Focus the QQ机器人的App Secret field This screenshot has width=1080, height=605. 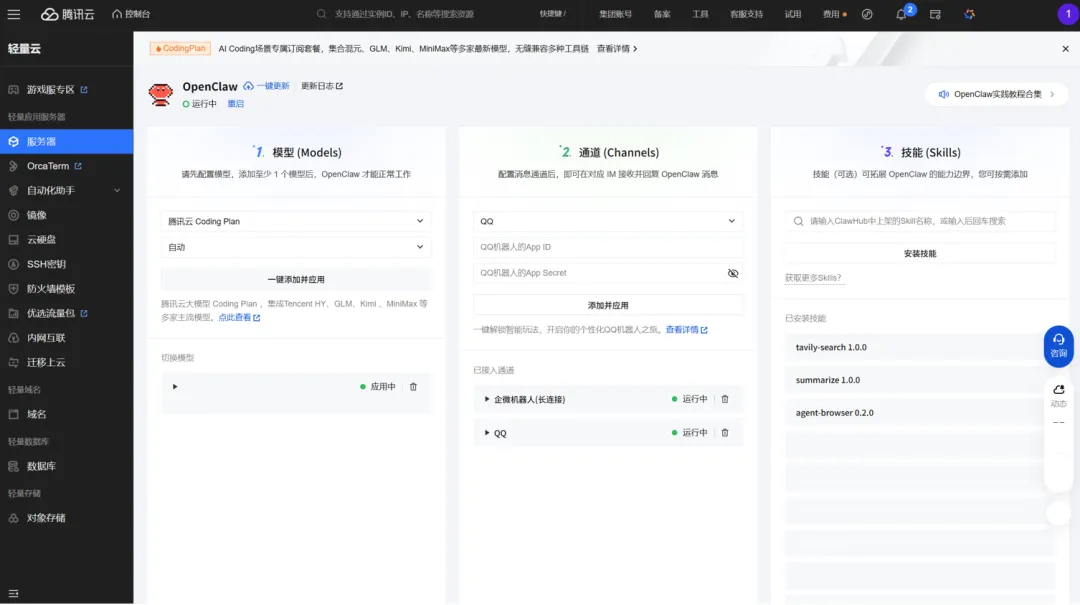coord(598,273)
